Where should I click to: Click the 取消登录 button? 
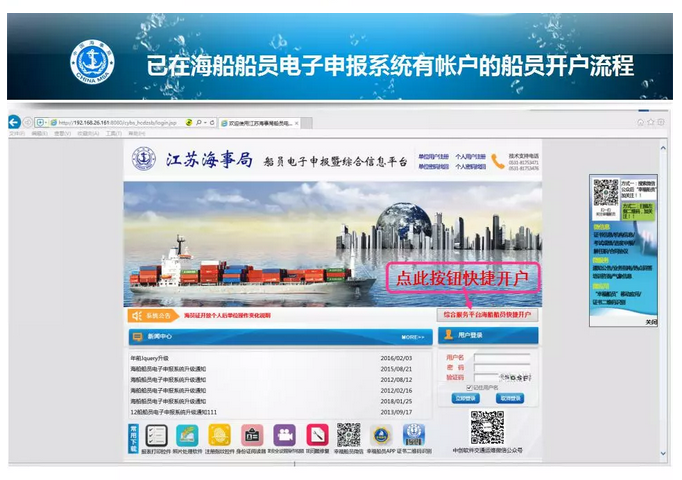510,398
